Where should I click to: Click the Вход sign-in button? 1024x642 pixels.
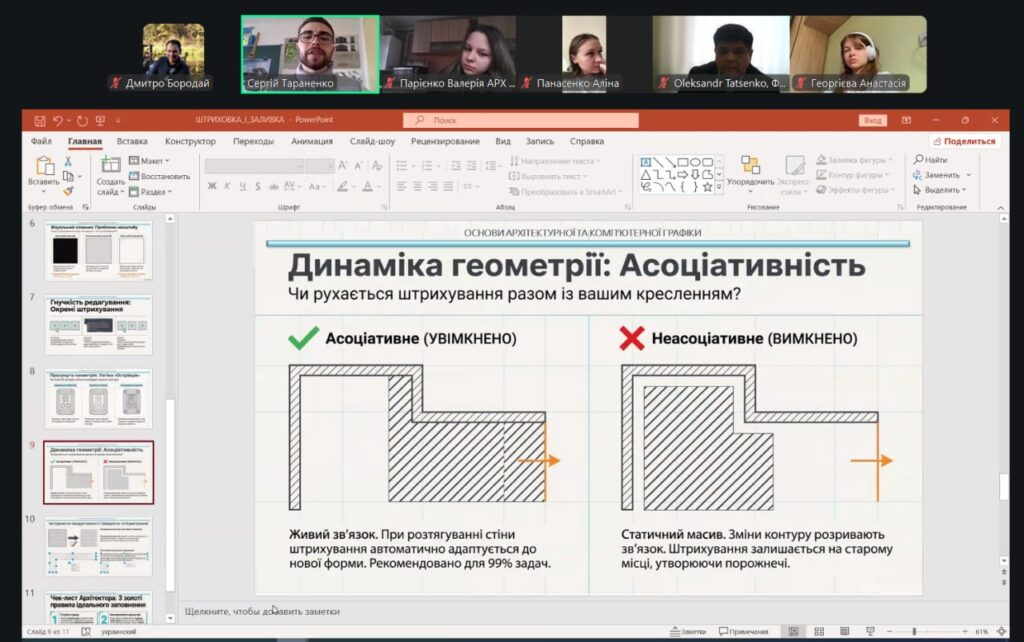point(872,121)
